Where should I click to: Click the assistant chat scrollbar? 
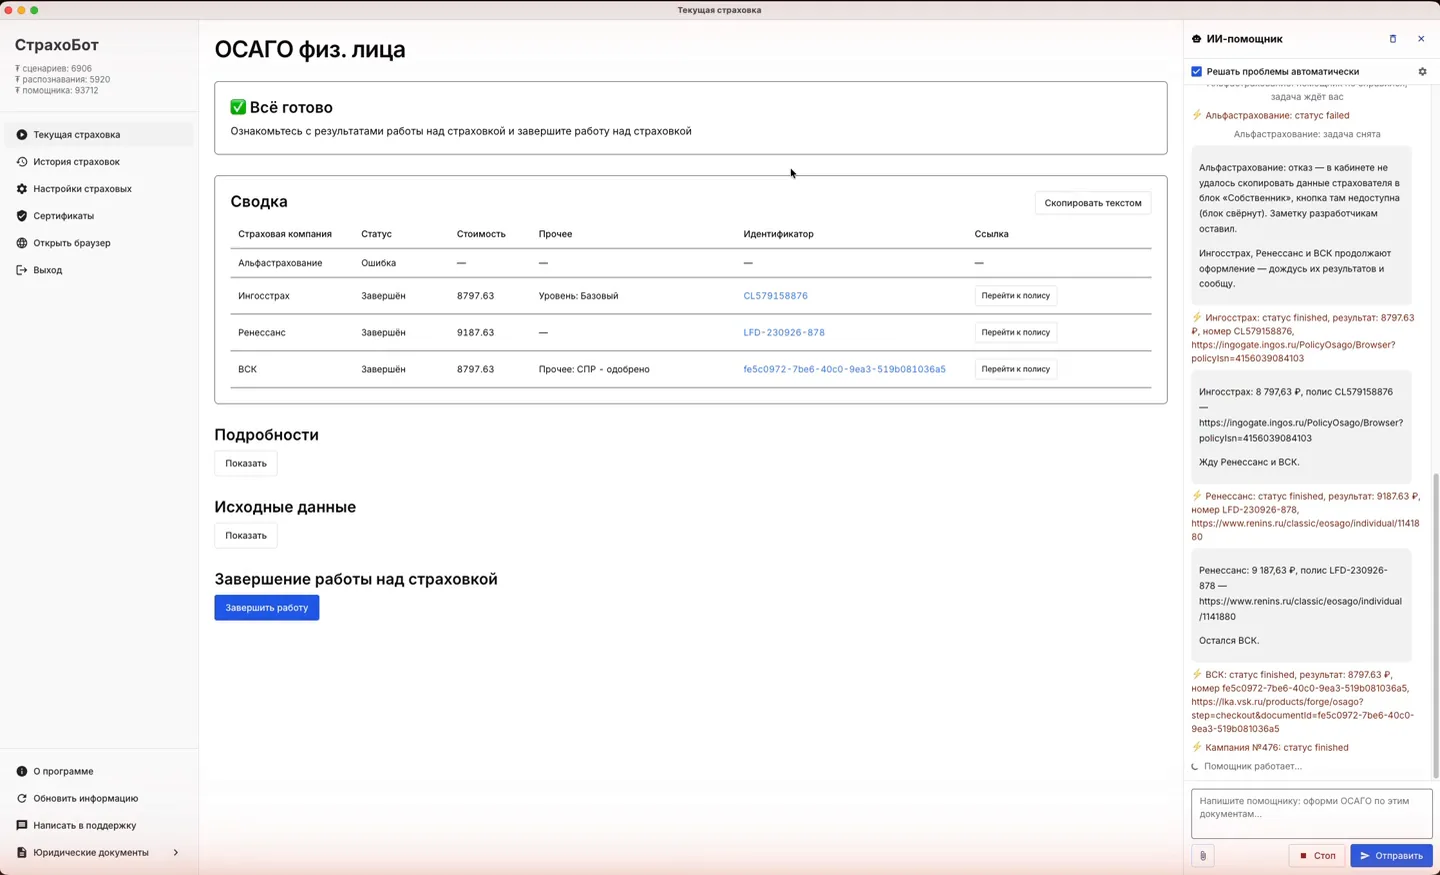1434,625
